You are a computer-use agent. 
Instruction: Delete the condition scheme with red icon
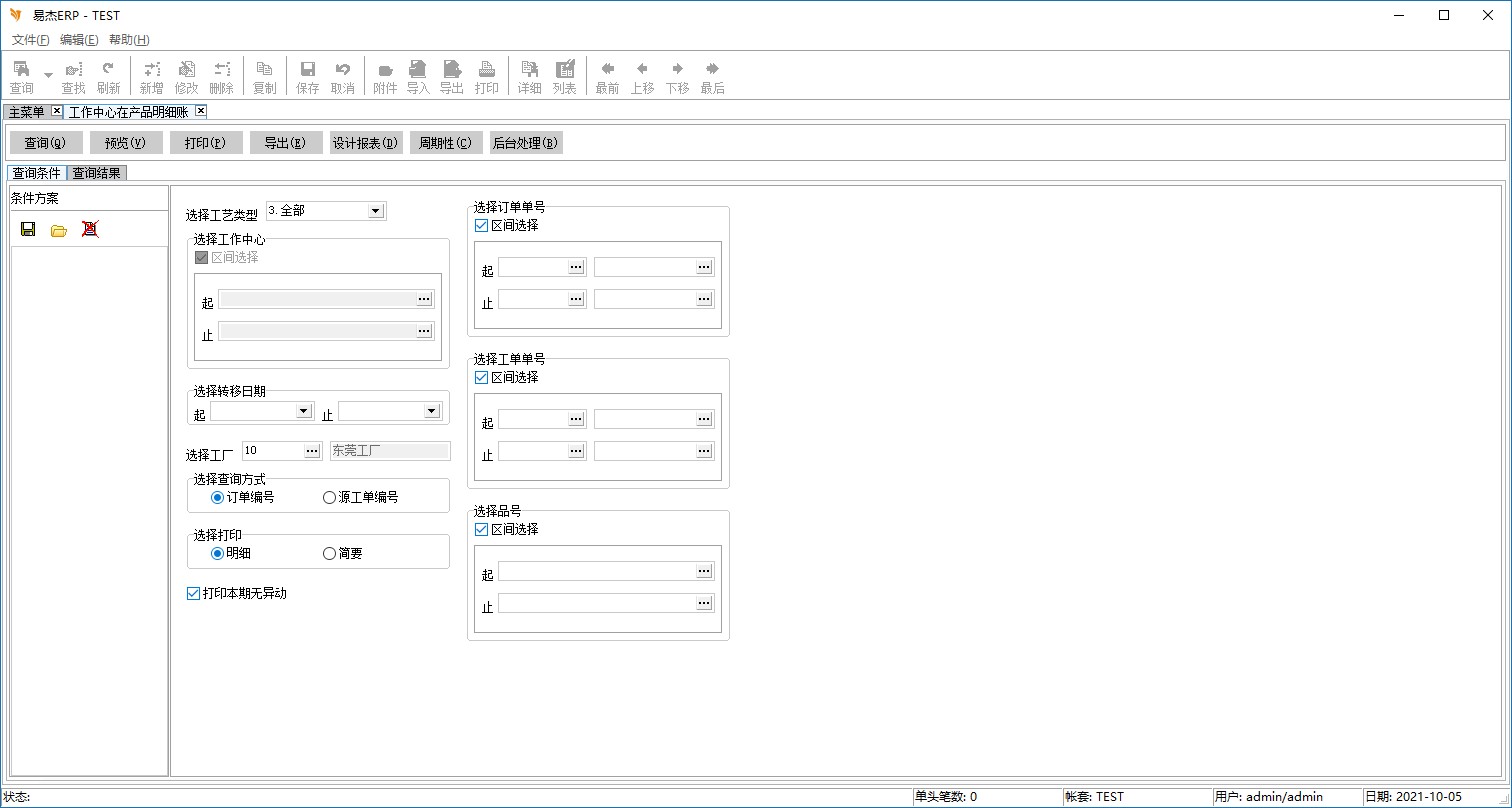click(x=90, y=229)
